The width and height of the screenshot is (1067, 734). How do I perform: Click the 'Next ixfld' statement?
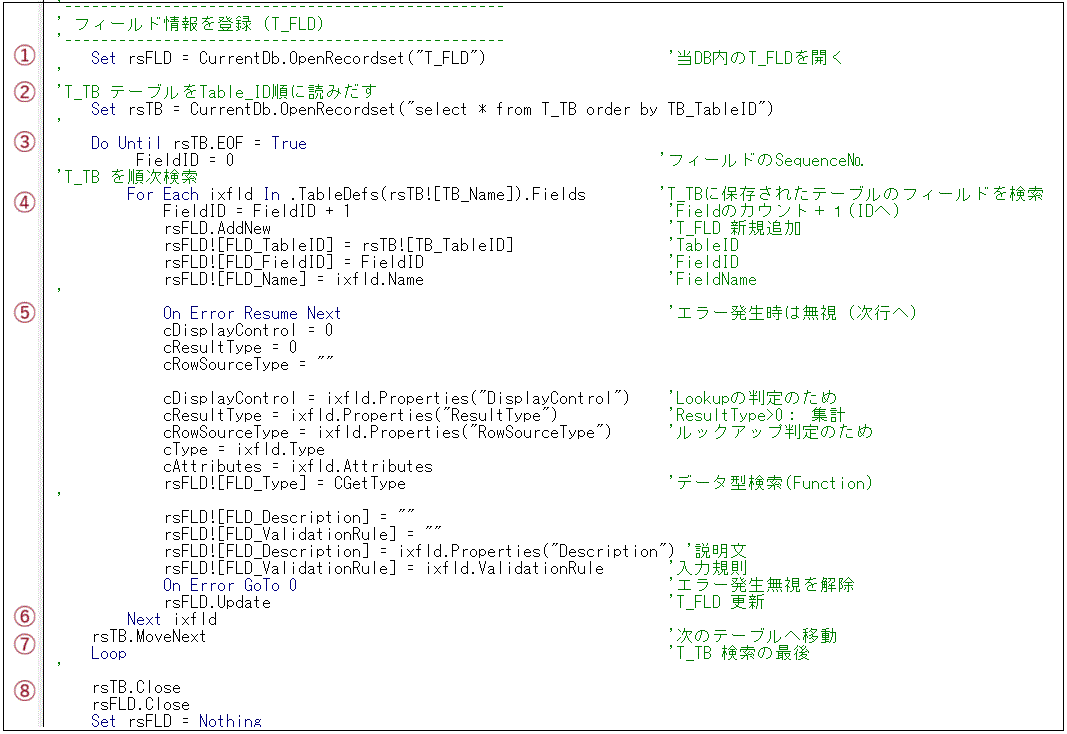pos(171,619)
